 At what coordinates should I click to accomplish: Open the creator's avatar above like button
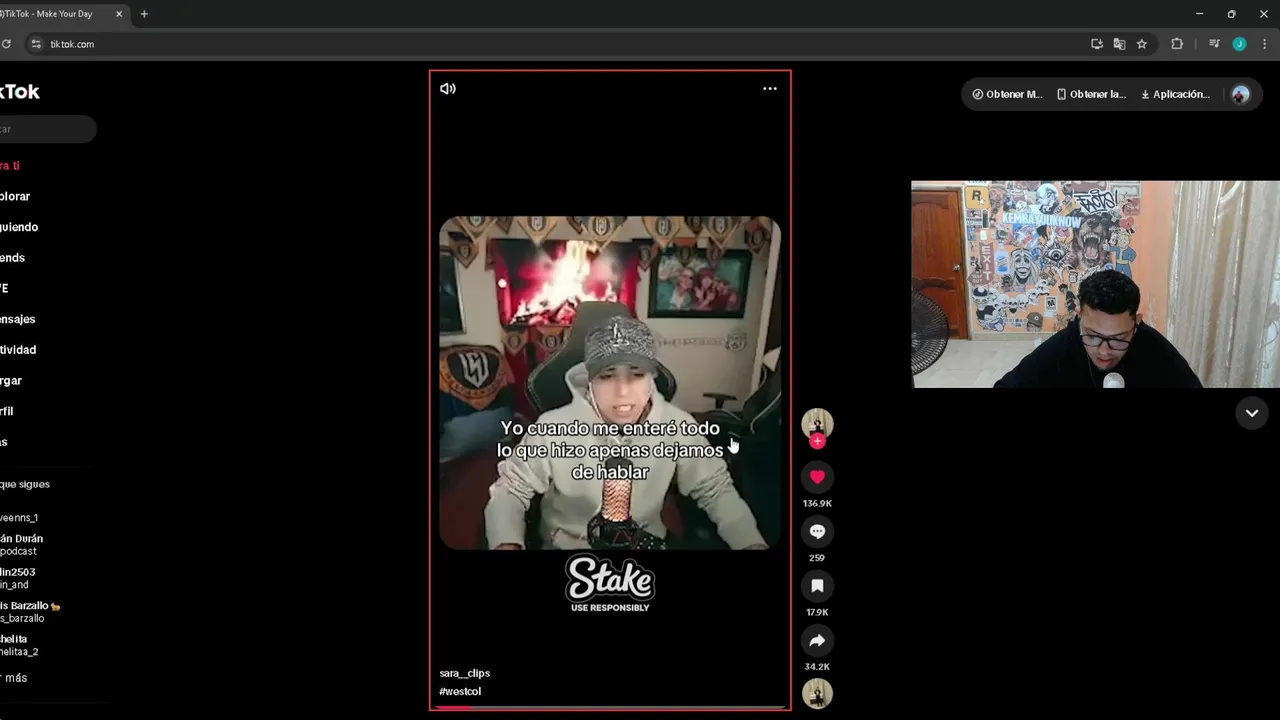coord(817,423)
